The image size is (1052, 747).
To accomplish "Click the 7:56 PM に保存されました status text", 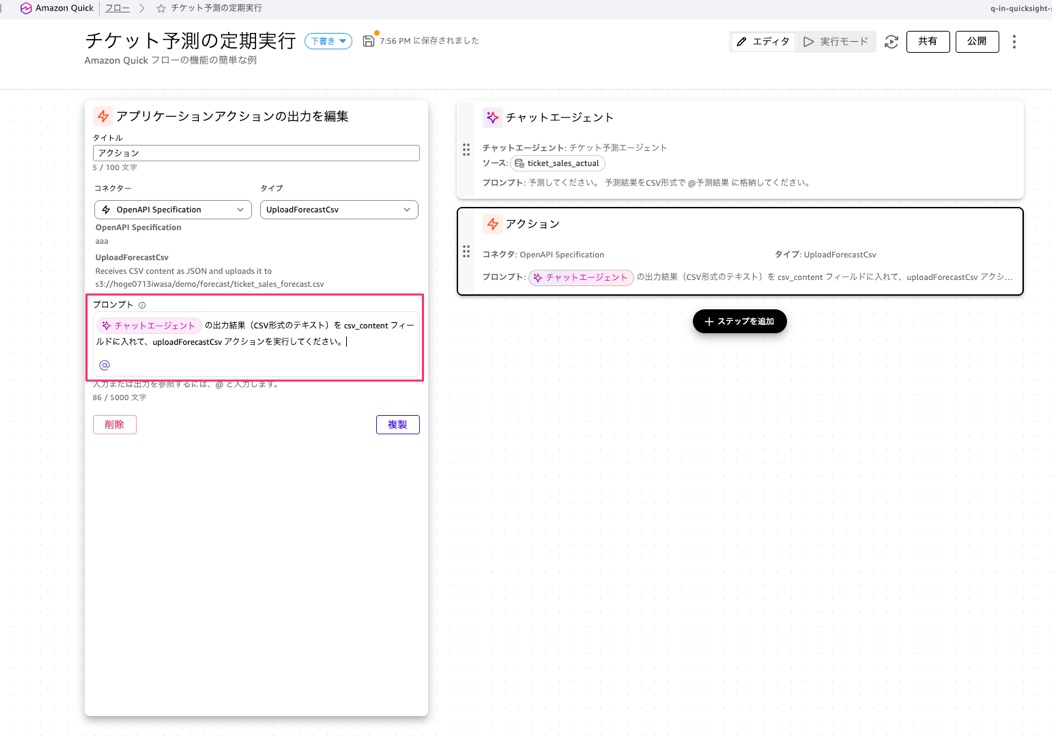I will [x=429, y=41].
